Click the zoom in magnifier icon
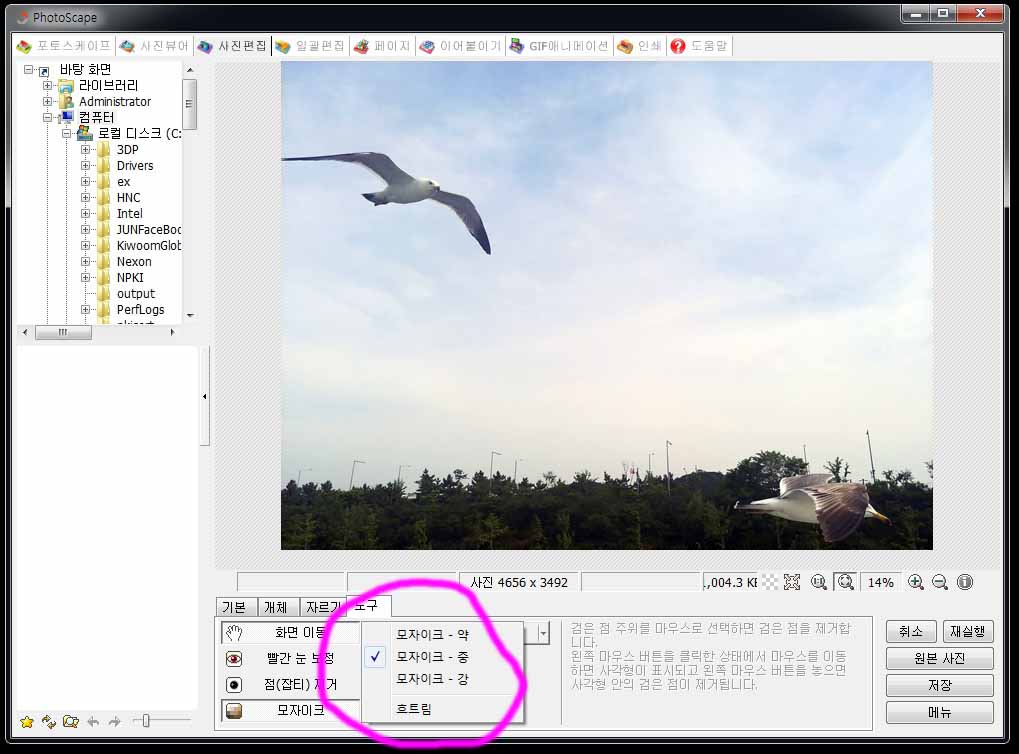Image resolution: width=1019 pixels, height=754 pixels. (x=916, y=582)
